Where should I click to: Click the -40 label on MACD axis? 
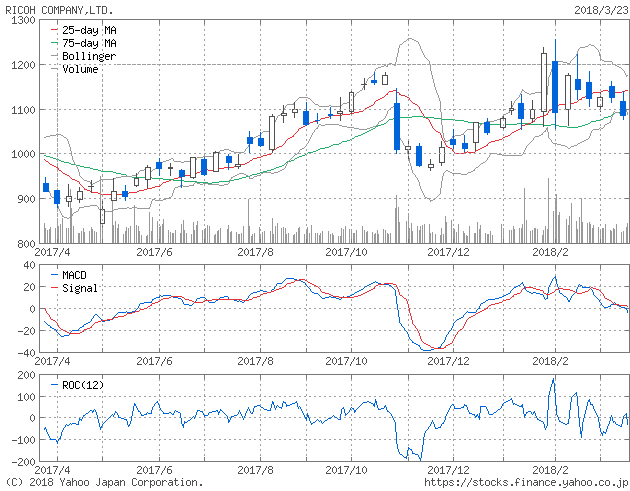(x=21, y=352)
